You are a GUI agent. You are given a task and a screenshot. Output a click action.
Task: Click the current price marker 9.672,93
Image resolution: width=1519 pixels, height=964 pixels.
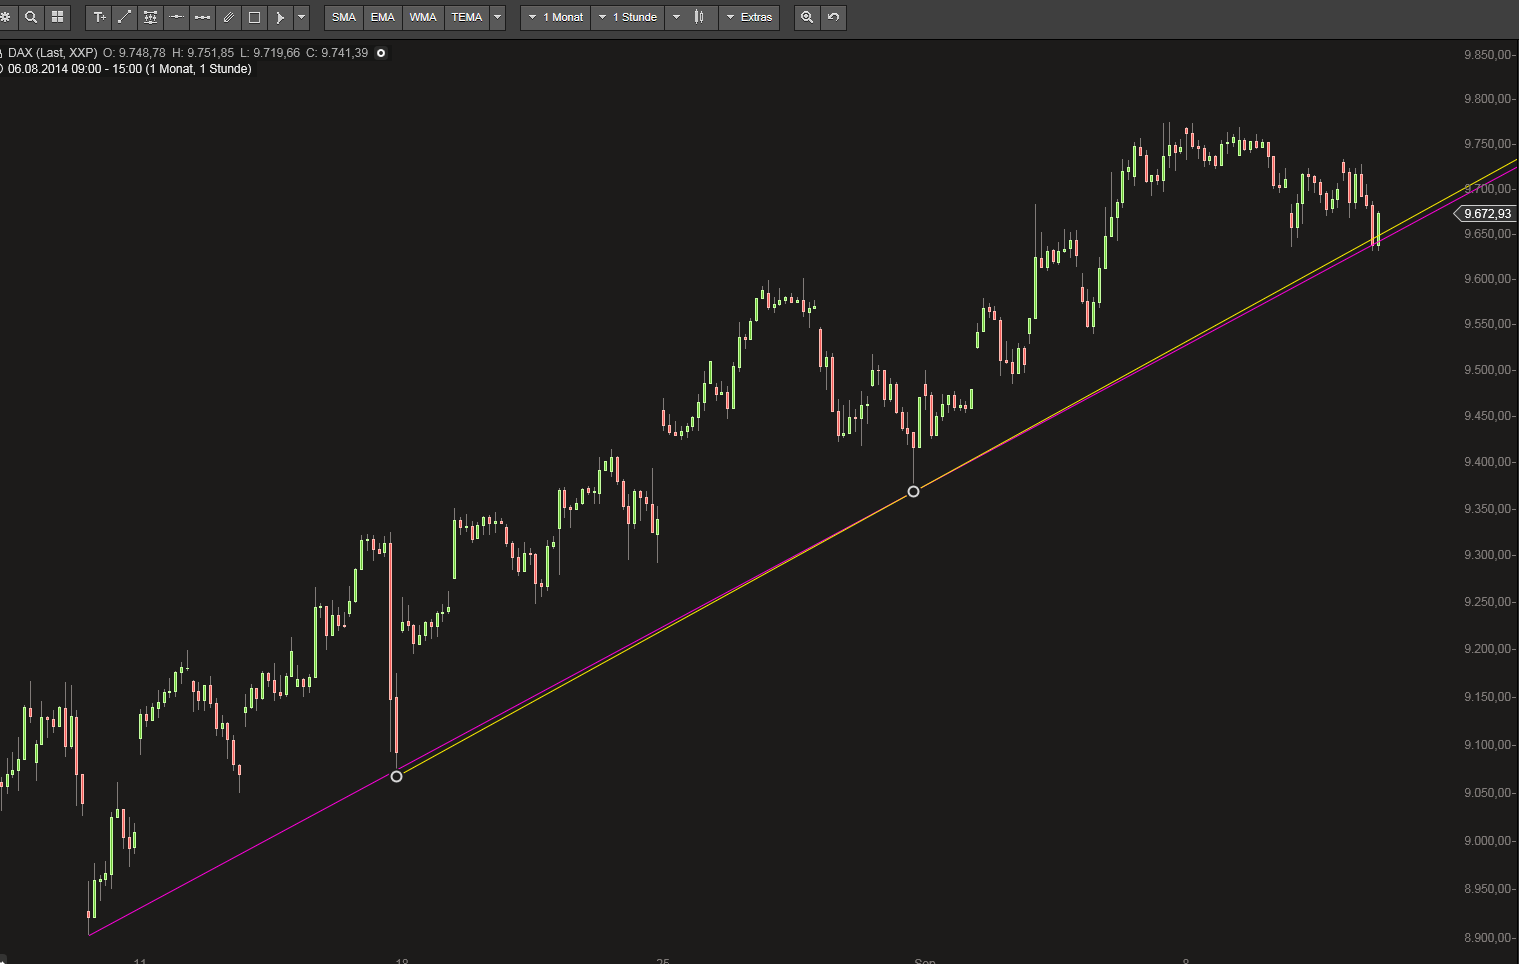click(x=1486, y=213)
